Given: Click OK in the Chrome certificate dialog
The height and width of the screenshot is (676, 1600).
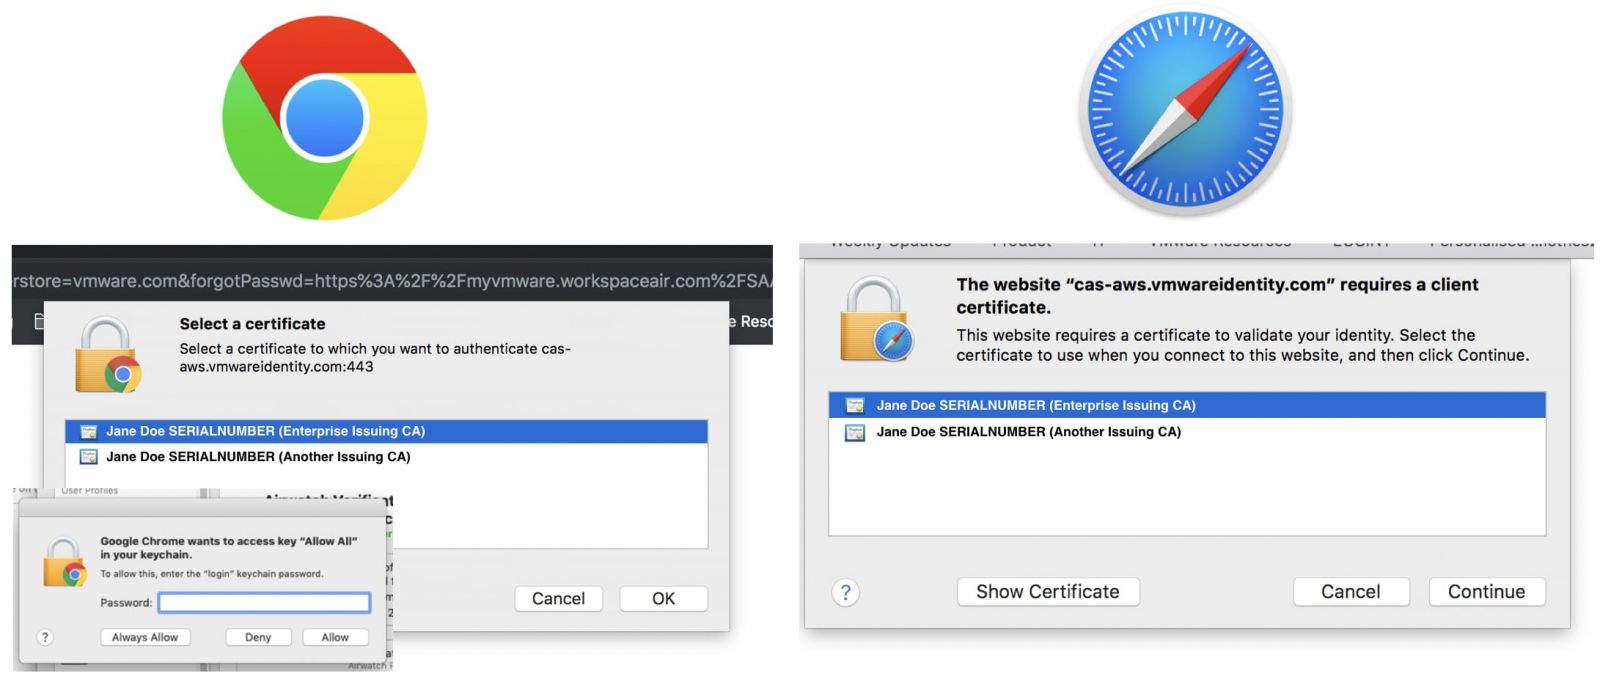Looking at the screenshot, I should pyautogui.click(x=663, y=598).
